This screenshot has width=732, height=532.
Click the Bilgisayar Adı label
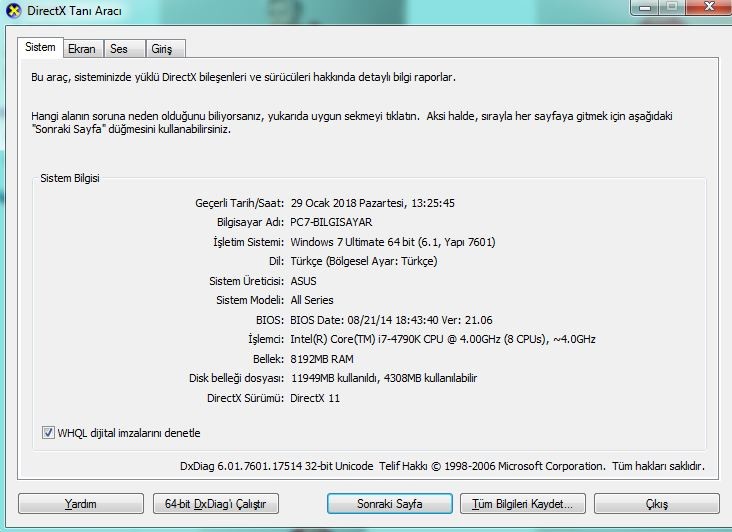[250, 222]
